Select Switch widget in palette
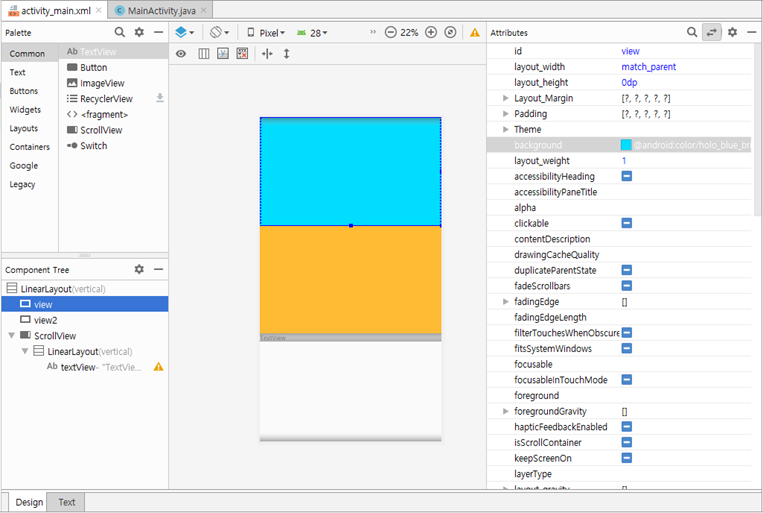 [113, 146]
